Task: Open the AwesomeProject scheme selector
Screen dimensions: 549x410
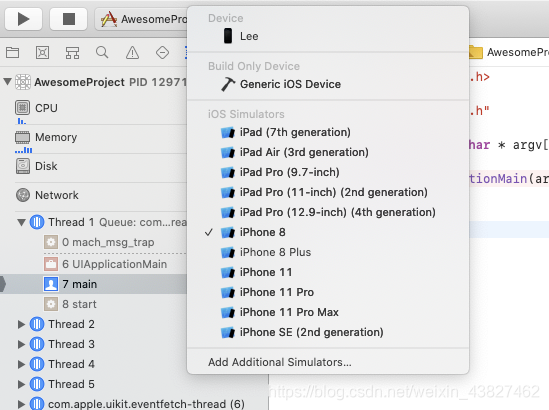Action: point(141,19)
